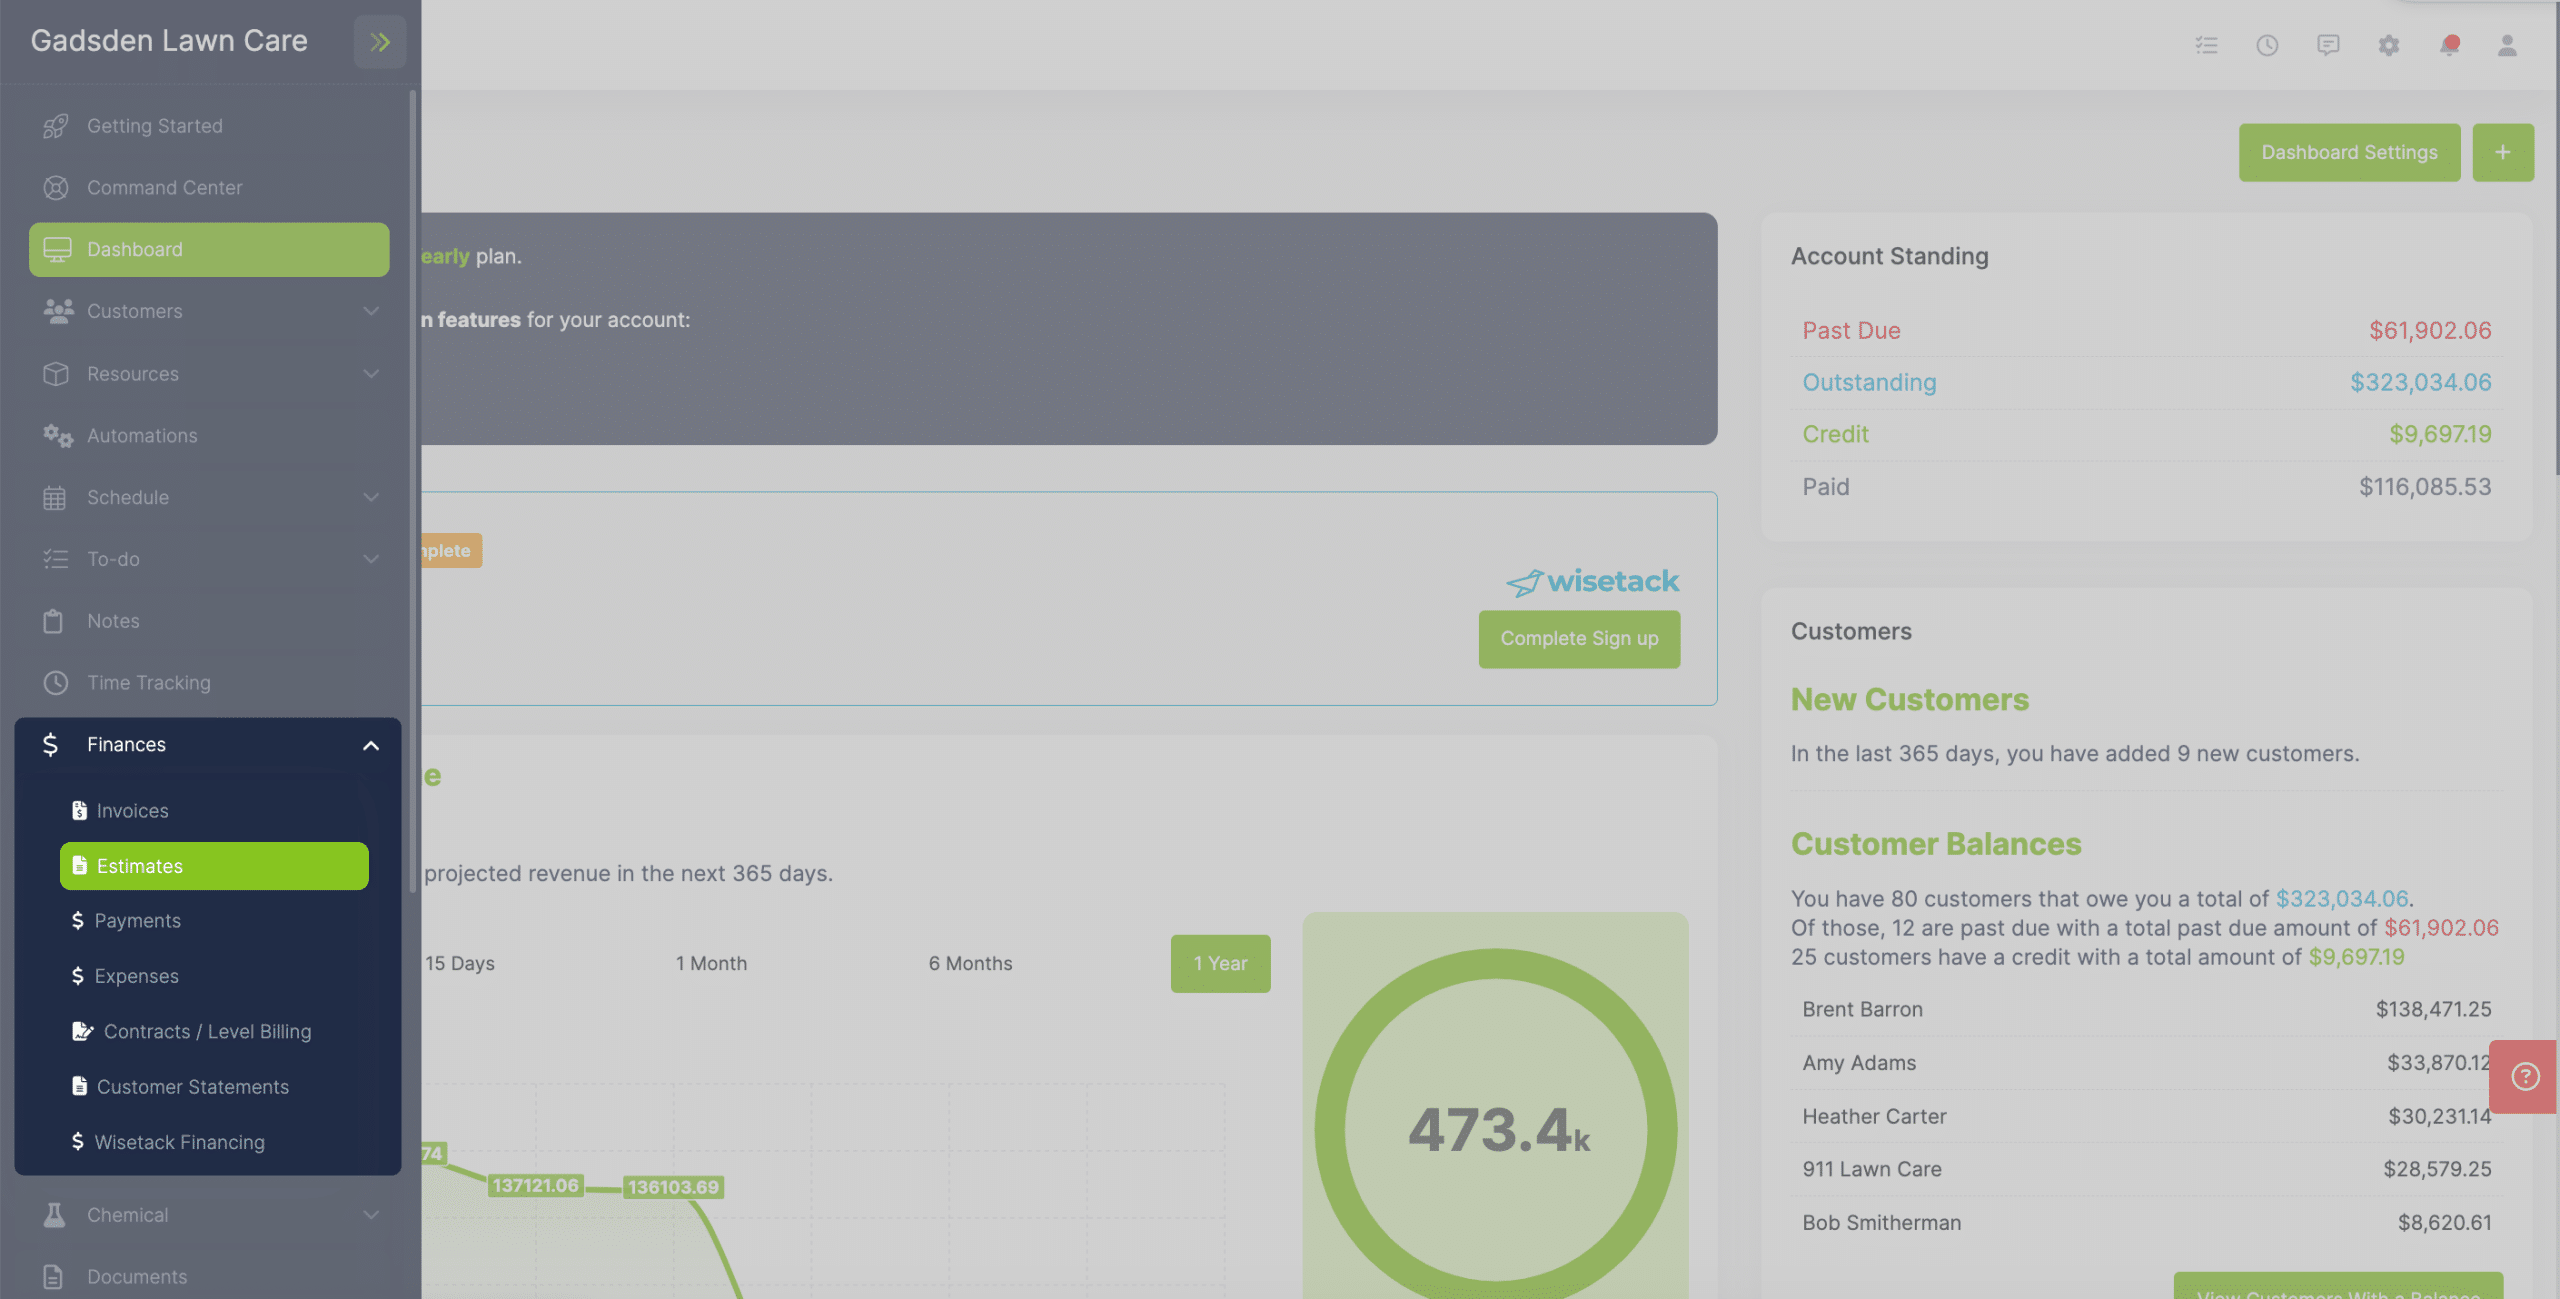Click the 473.4k revenue circle gauge
2560x1299 pixels.
coord(1496,1129)
